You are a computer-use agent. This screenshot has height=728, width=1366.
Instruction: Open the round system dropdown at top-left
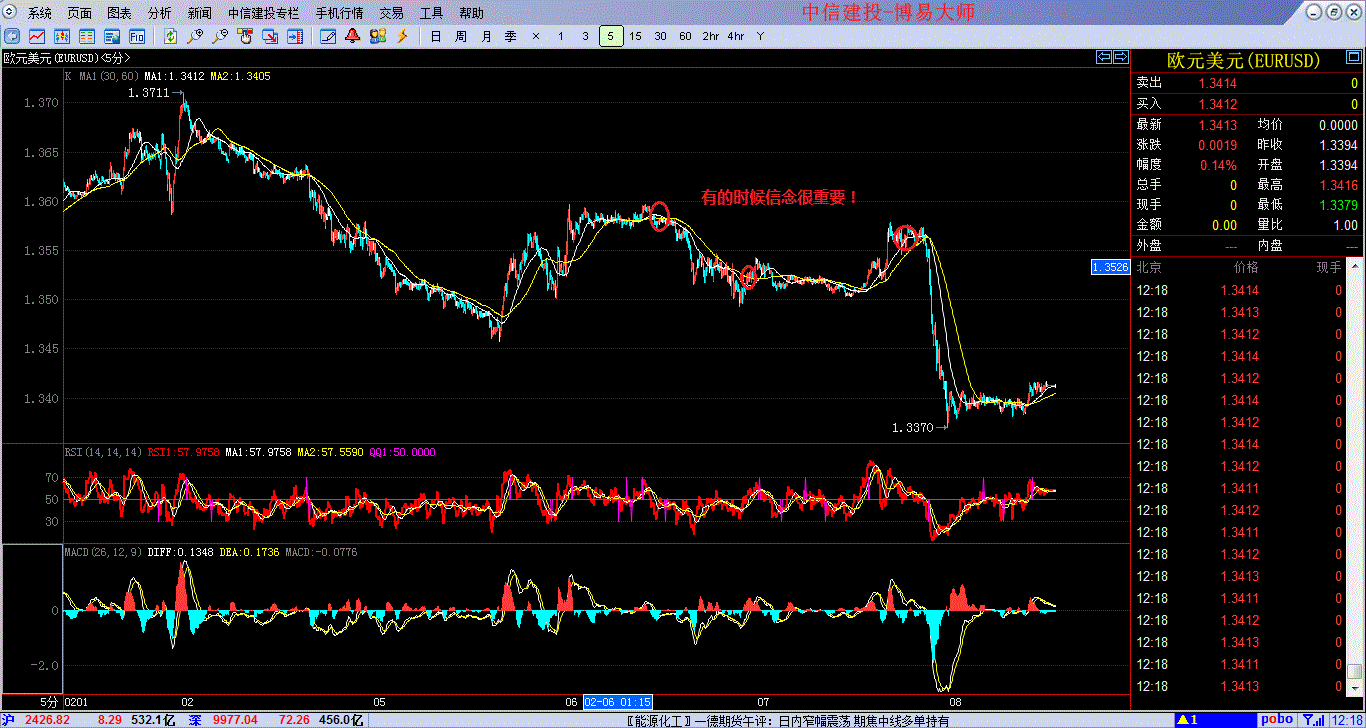click(10, 13)
